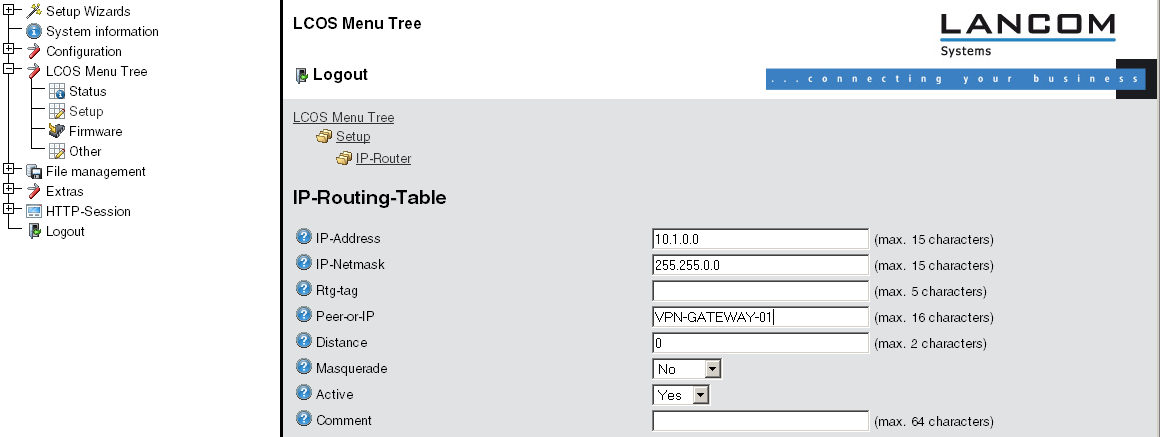
Task: Click the Setup folder icon in breadcrumb
Action: pyautogui.click(x=323, y=137)
